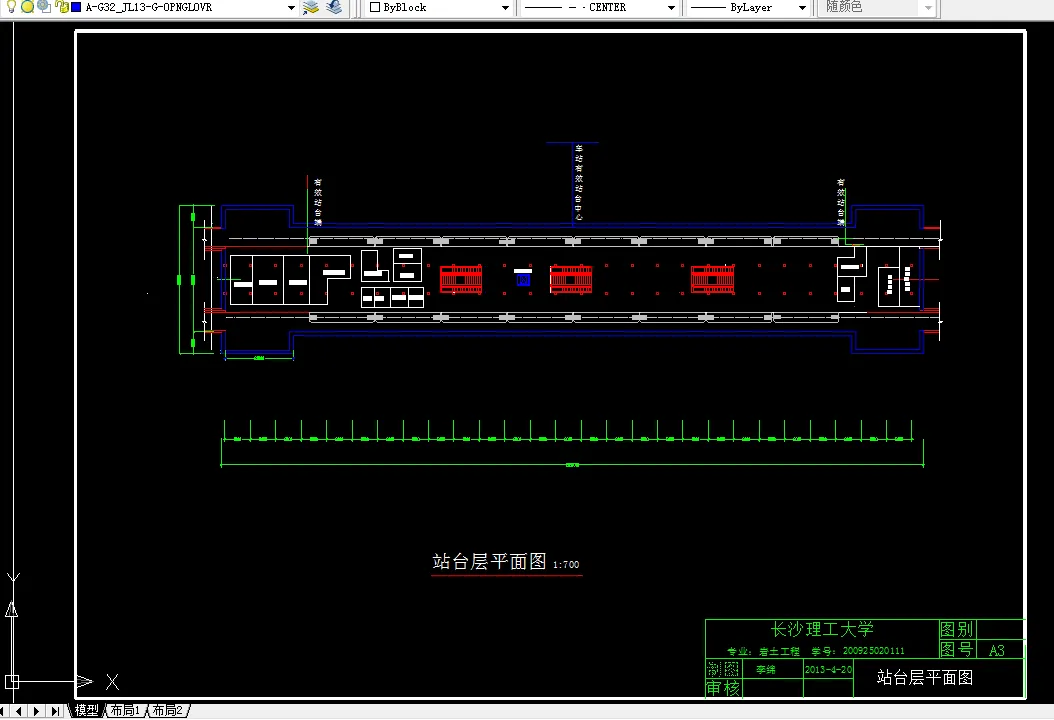This screenshot has width=1054, height=720.
Task: Select the 2013-4-20 date text
Action: click(828, 670)
